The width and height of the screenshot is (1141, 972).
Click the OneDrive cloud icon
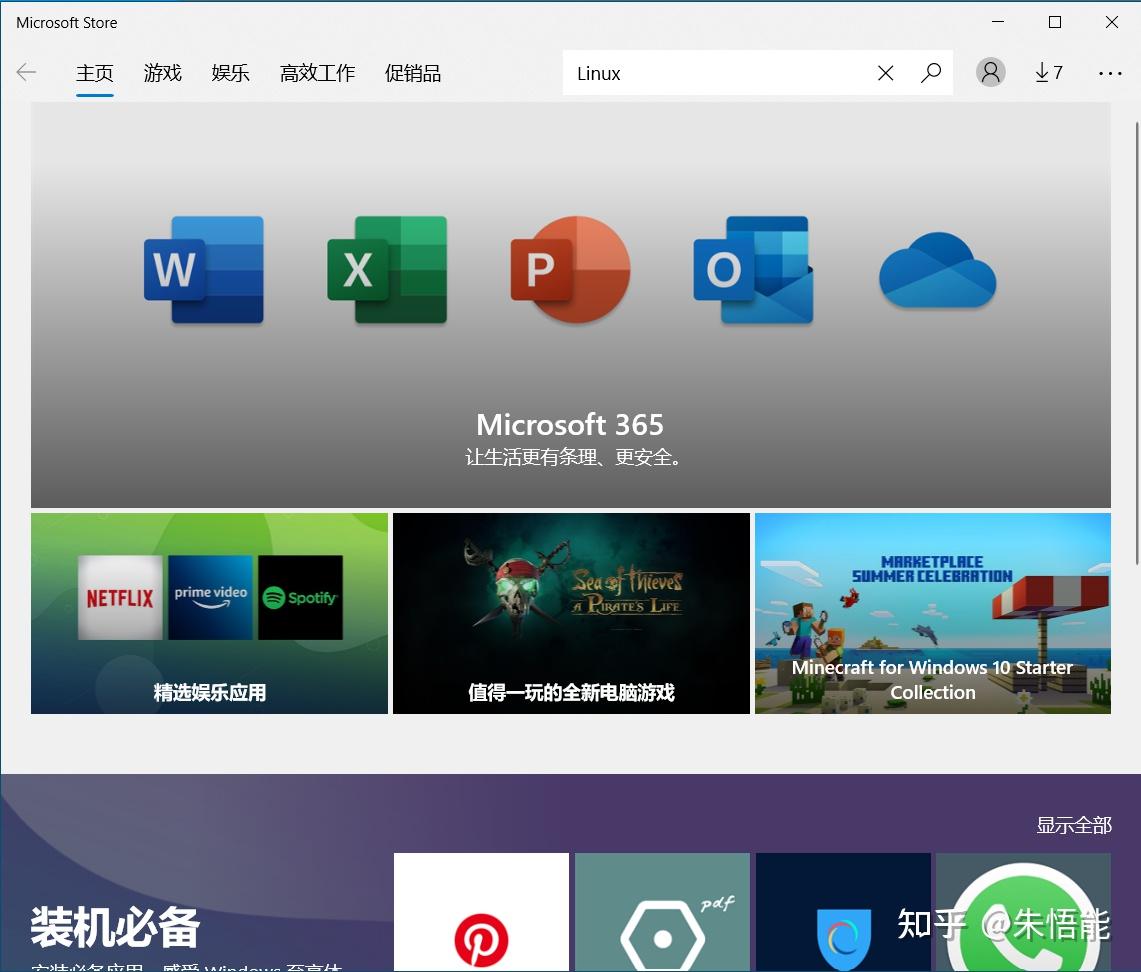coord(937,269)
